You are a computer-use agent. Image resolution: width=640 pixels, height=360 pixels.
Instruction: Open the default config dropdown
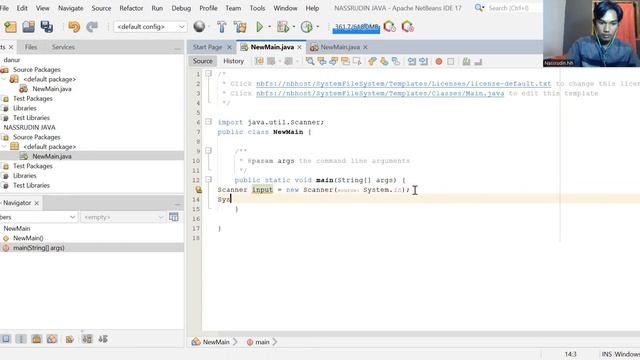pos(149,27)
